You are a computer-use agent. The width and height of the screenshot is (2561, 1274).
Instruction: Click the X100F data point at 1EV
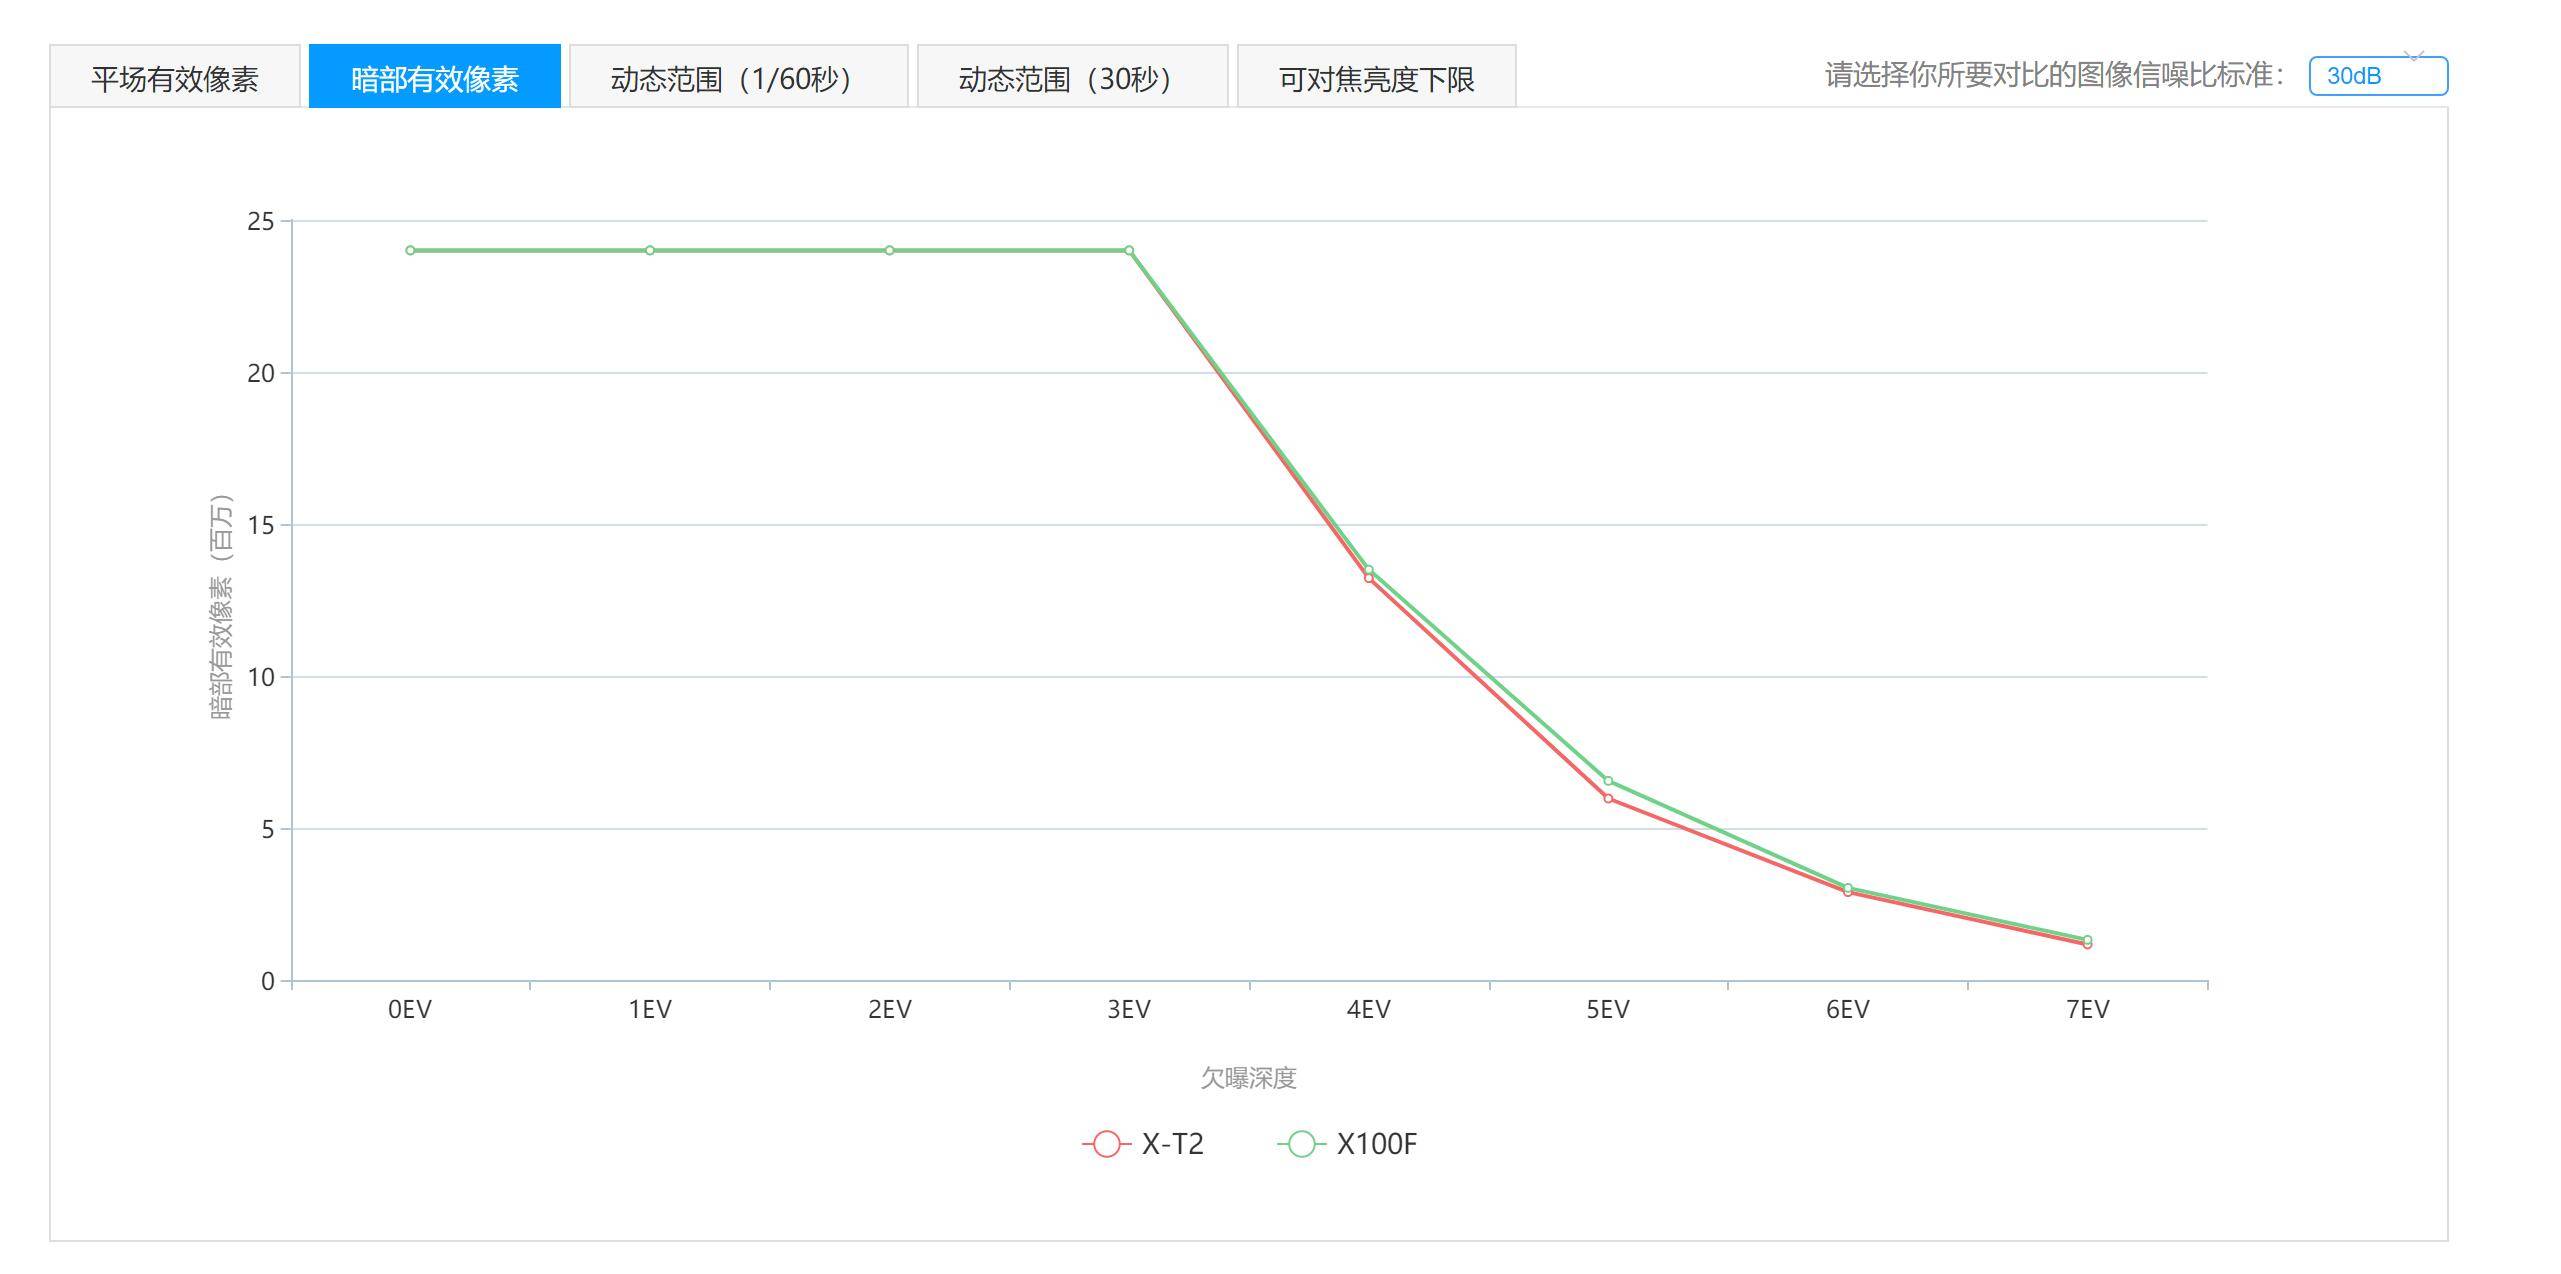pos(650,250)
